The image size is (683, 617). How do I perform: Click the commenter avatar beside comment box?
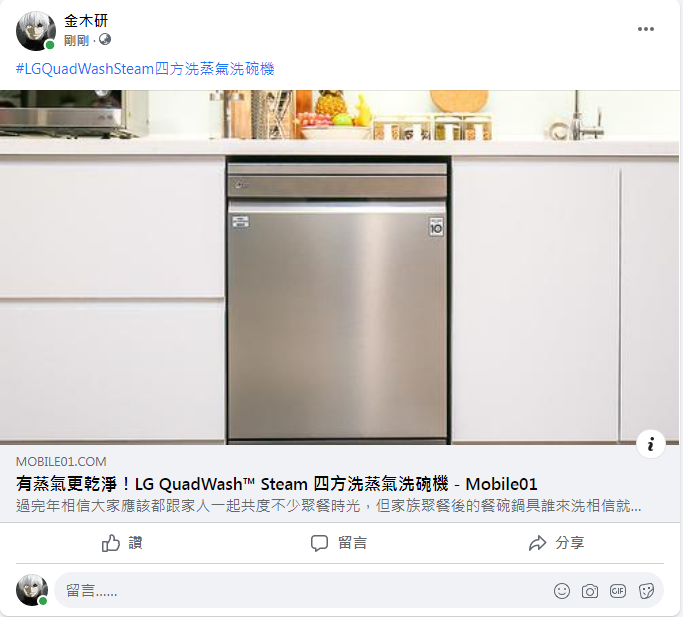pos(32,590)
